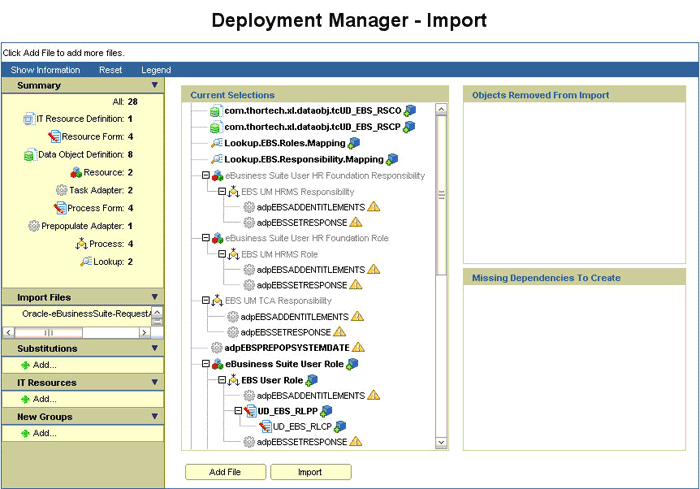Collapse the New Groups section arrow
This screenshot has width=700, height=489.
(x=154, y=416)
